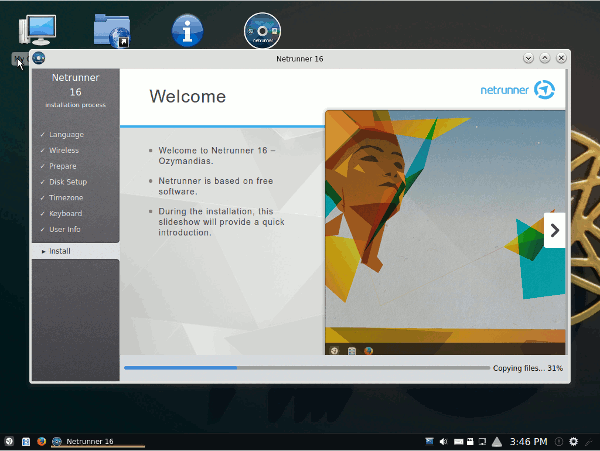Select the current Install step

coord(76,251)
